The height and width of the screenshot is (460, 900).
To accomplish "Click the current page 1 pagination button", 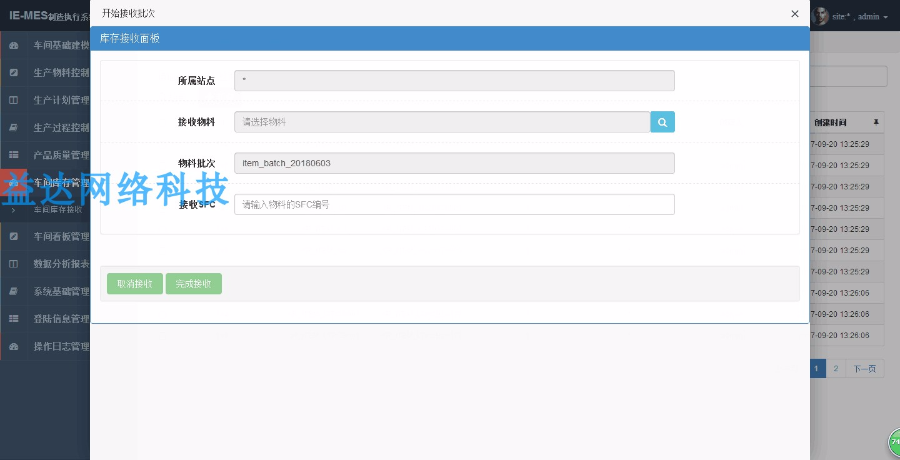I will [817, 369].
